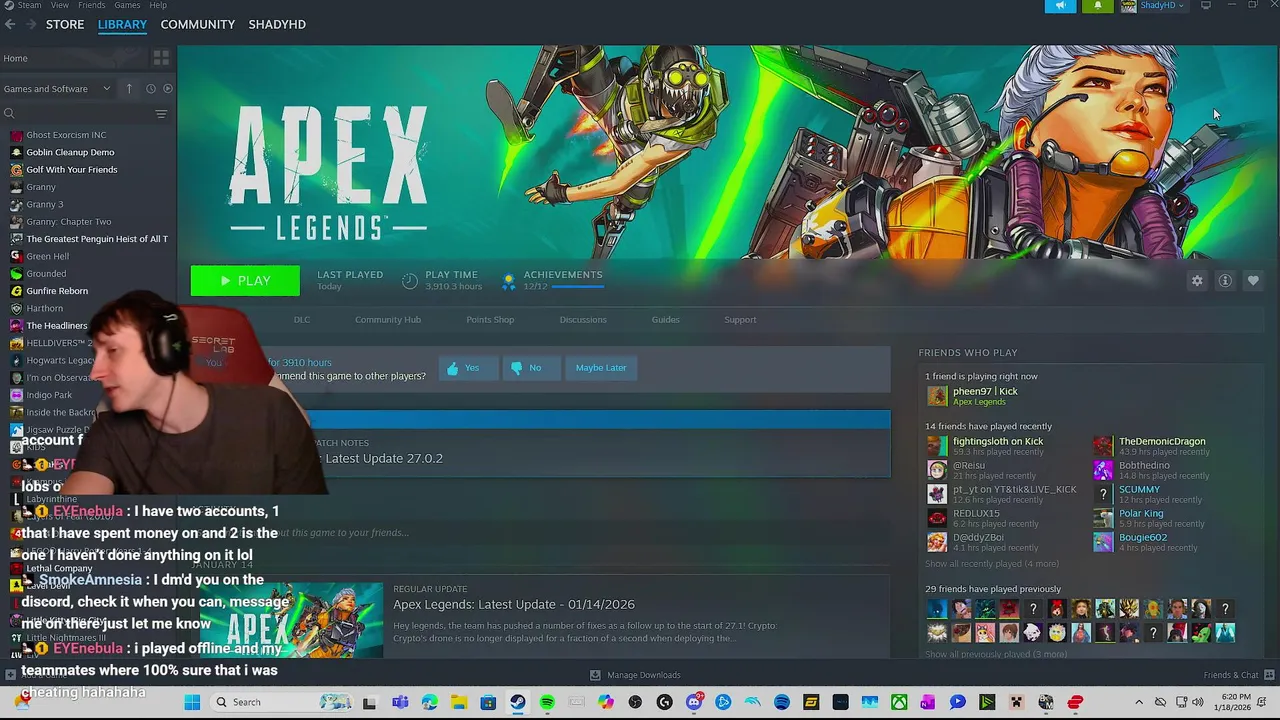Go to the STORE tab
The height and width of the screenshot is (720, 1280).
[x=65, y=24]
